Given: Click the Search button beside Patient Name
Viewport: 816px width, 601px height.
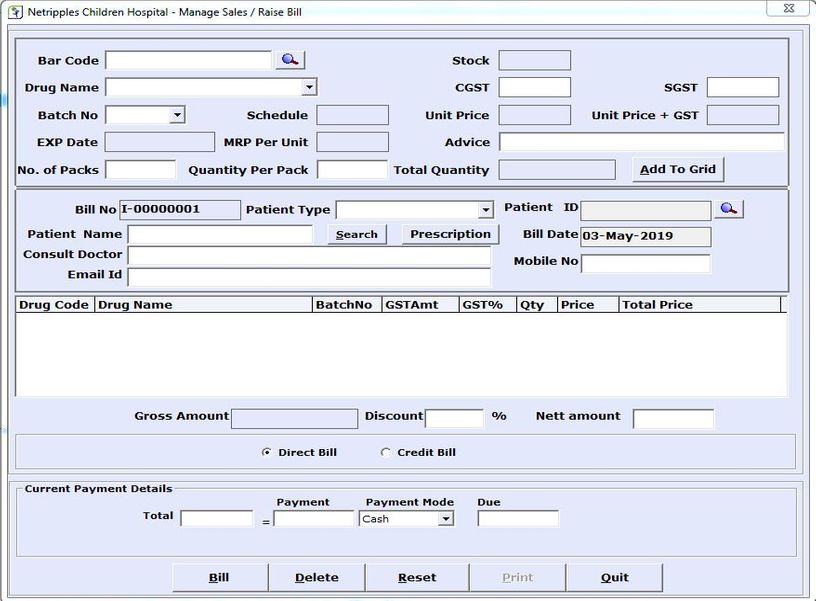Looking at the screenshot, I should tap(356, 234).
